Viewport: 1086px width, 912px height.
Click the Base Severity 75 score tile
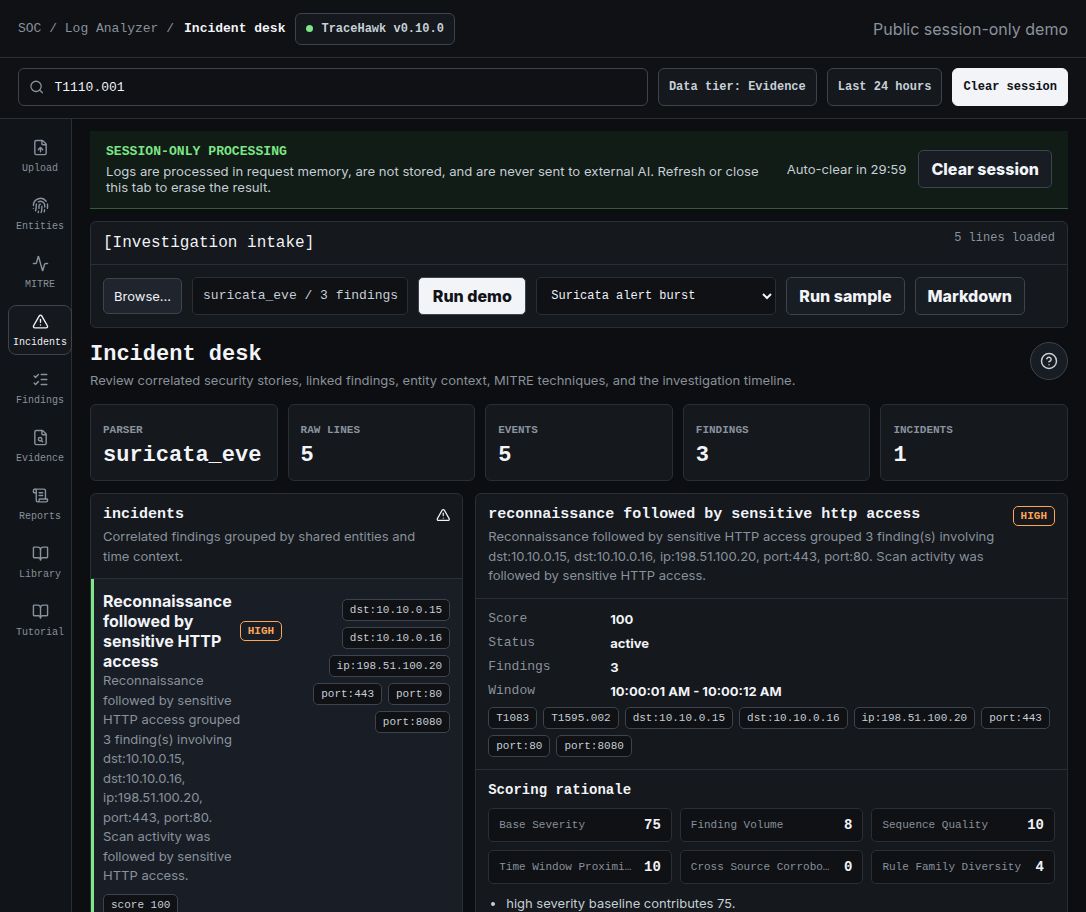point(580,825)
